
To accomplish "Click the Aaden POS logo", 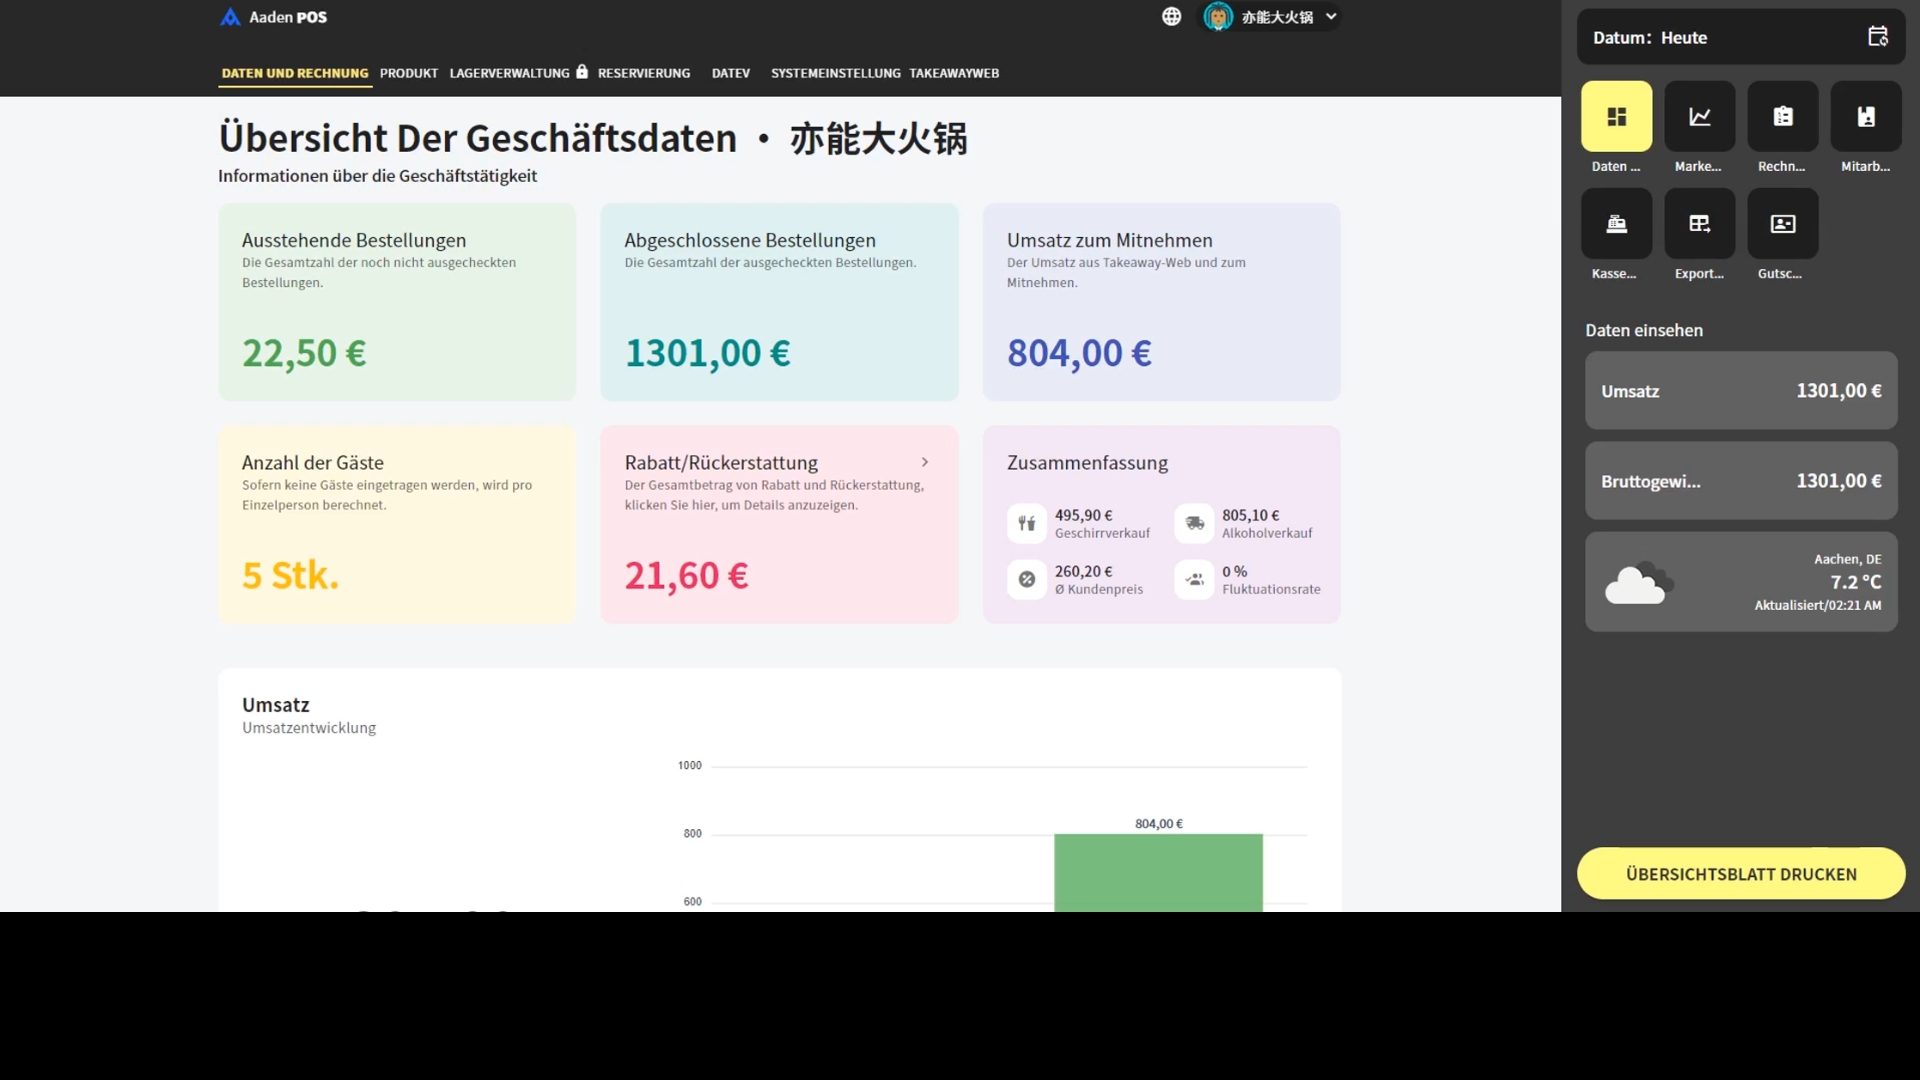I will 273,17.
